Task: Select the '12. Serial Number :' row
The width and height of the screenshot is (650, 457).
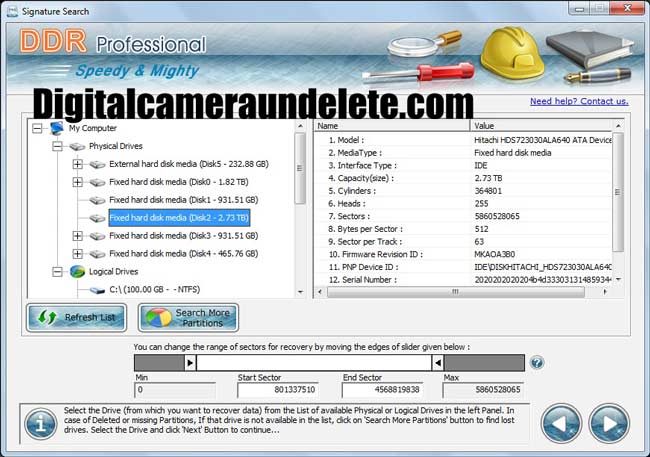Action: click(x=463, y=280)
